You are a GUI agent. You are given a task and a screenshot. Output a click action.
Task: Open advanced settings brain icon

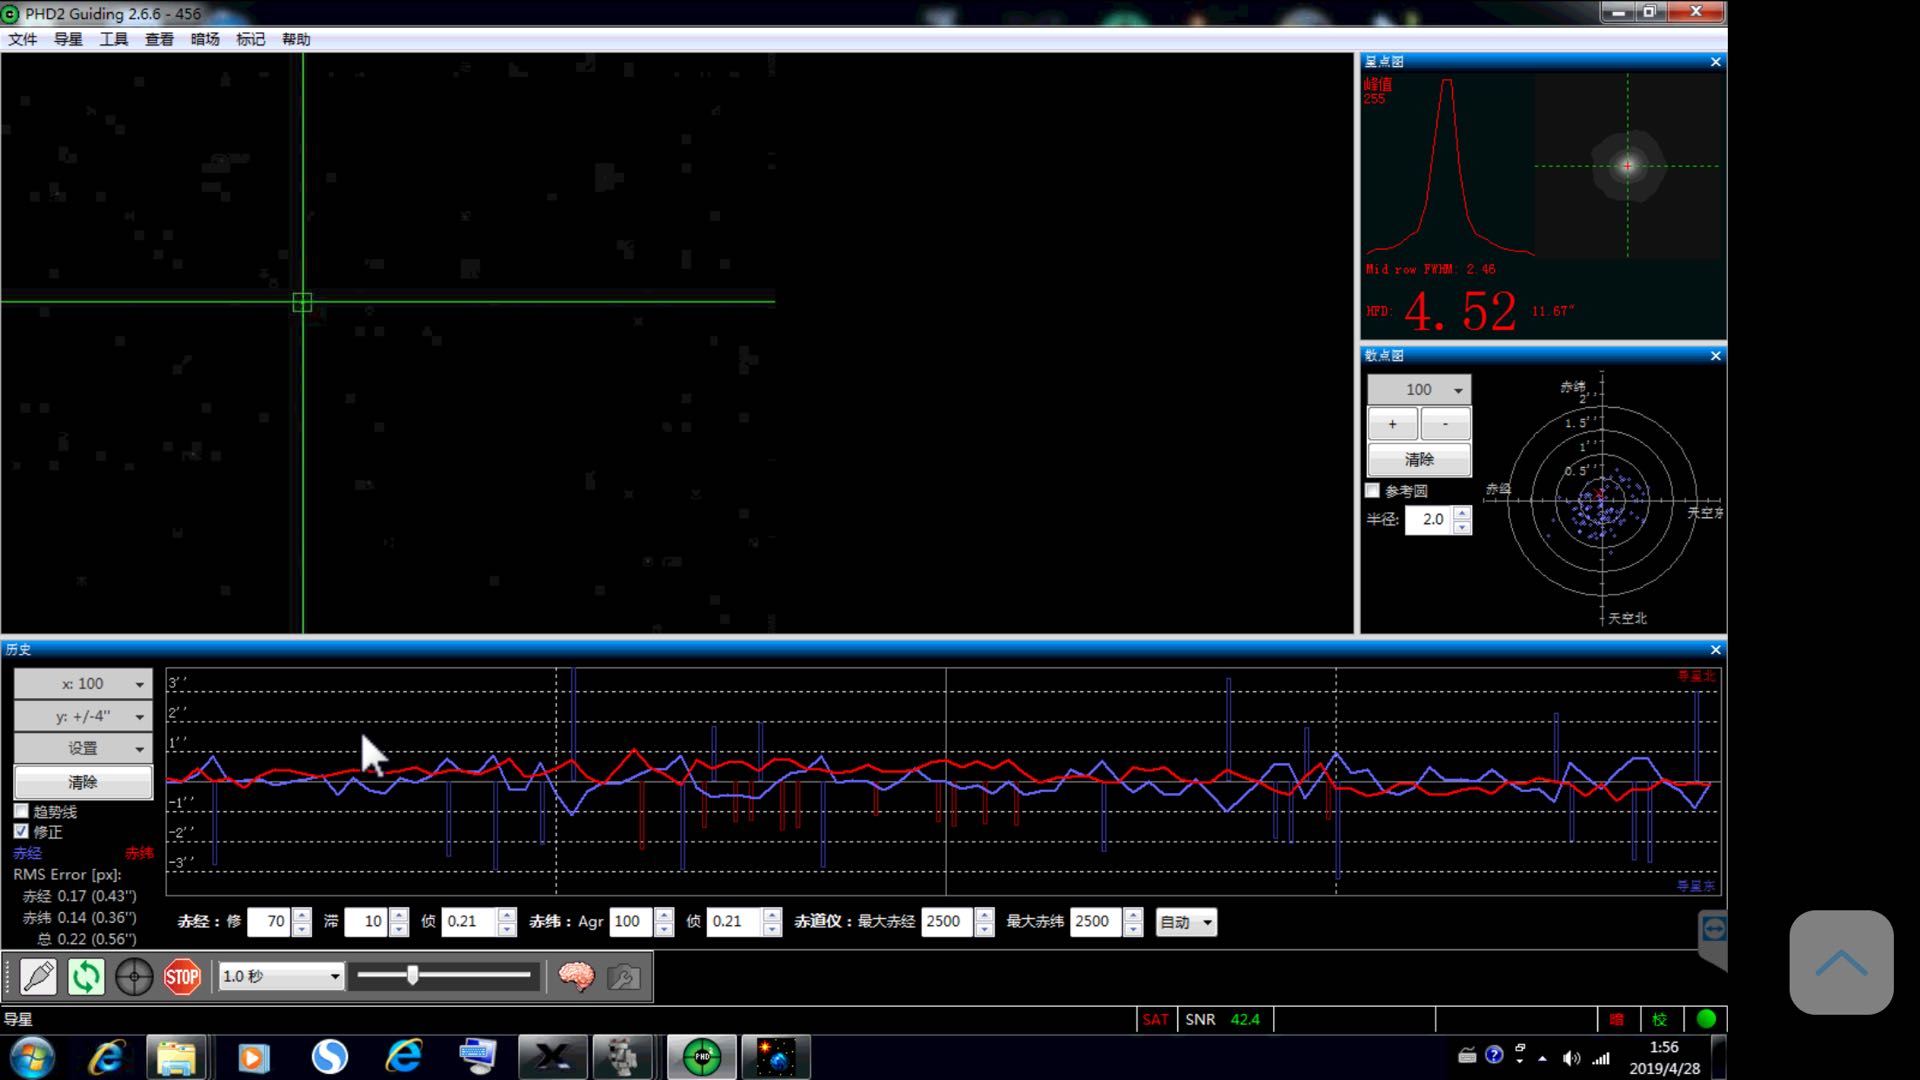pos(576,976)
